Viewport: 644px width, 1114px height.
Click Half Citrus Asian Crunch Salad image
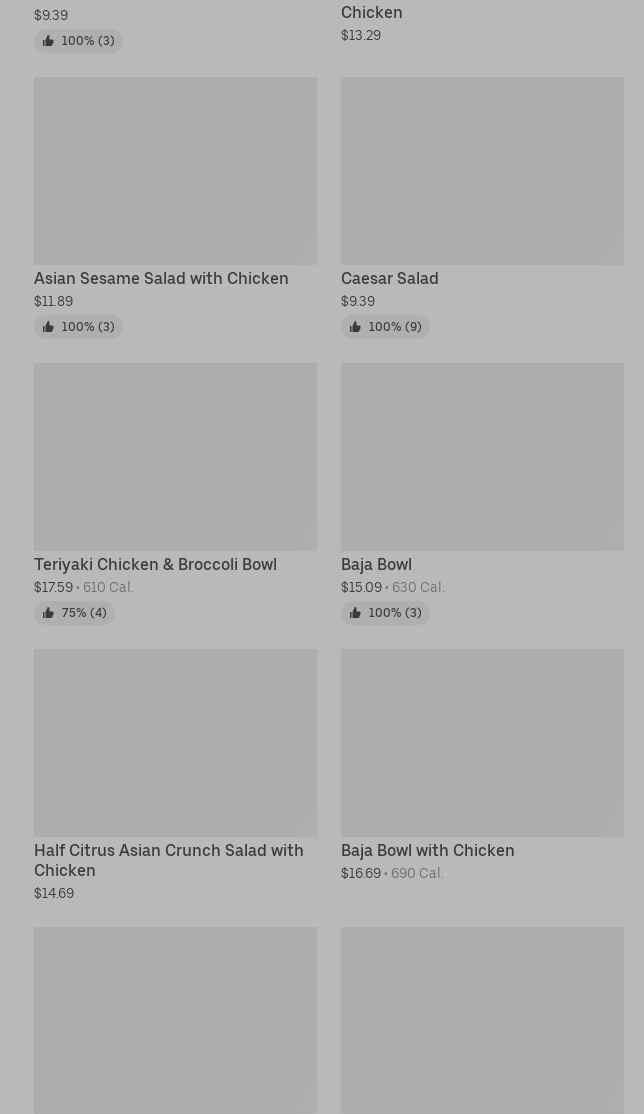click(175, 743)
